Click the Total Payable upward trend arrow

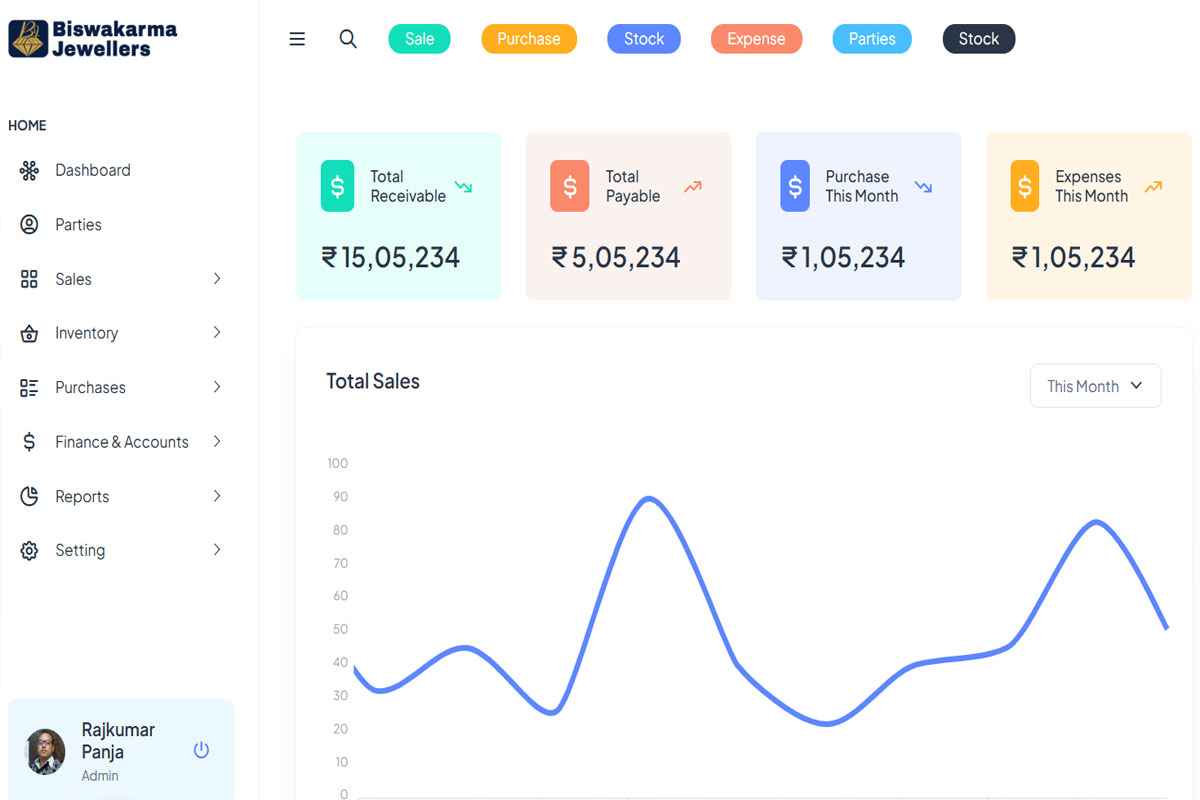pyautogui.click(x=693, y=186)
